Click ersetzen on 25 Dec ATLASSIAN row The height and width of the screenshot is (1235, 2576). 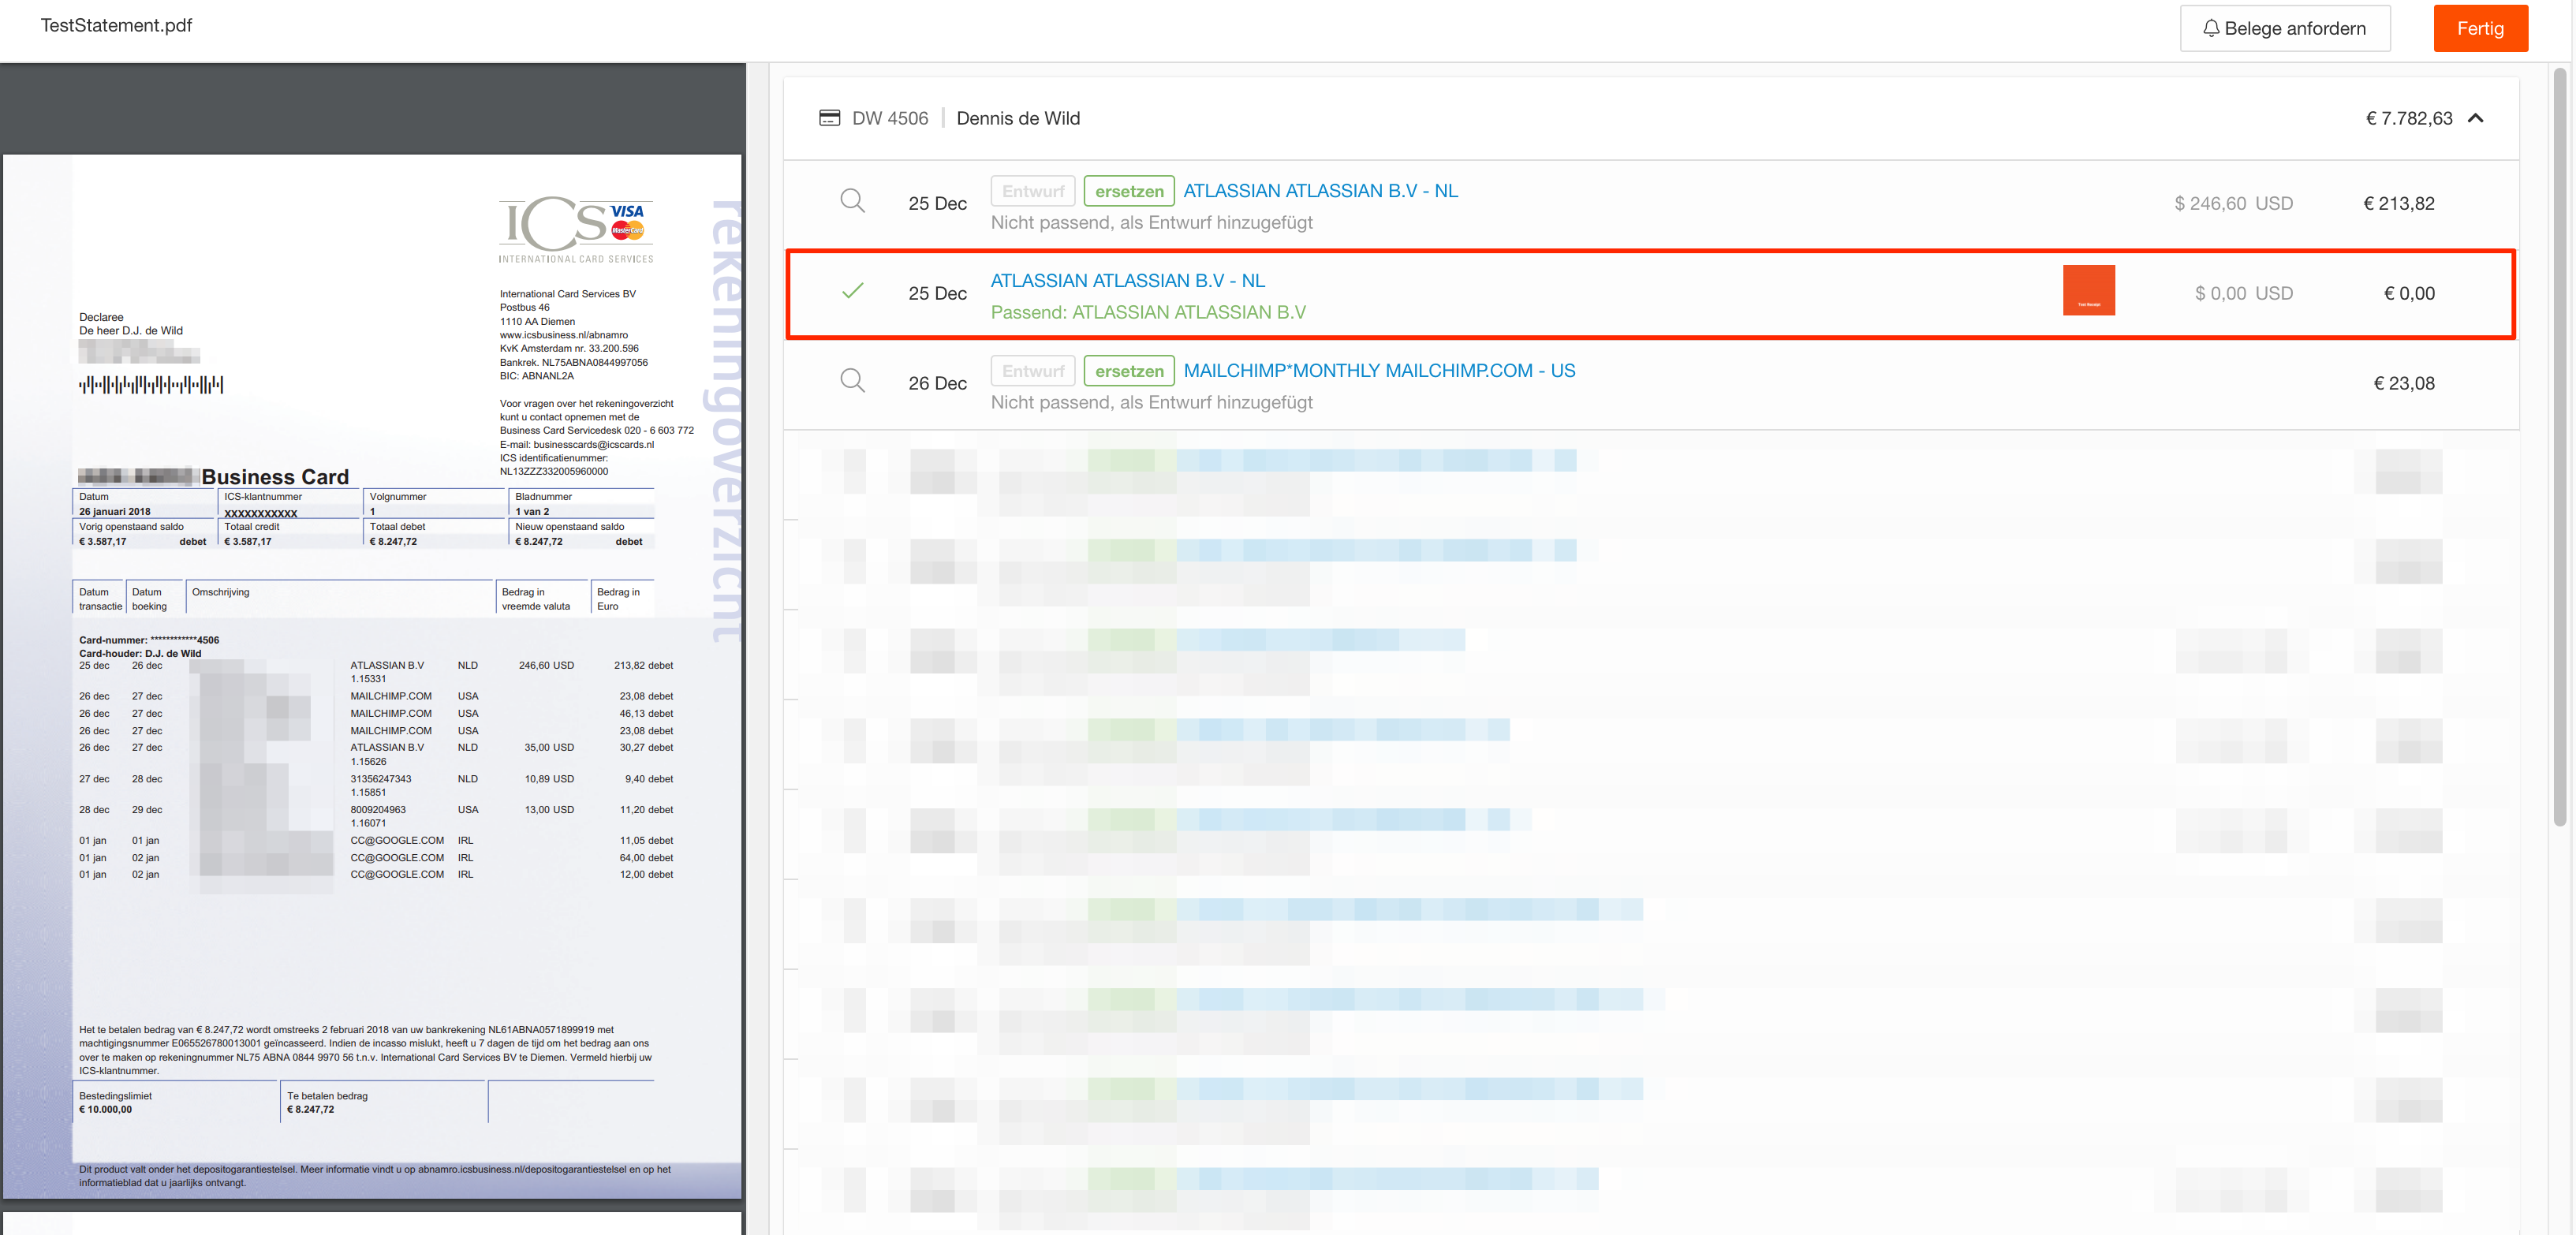(x=1129, y=191)
